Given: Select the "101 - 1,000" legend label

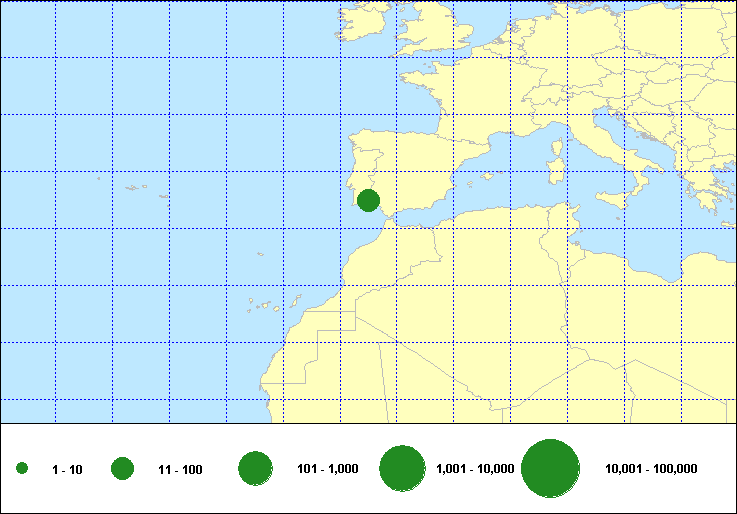Looking at the screenshot, I should (x=328, y=469).
